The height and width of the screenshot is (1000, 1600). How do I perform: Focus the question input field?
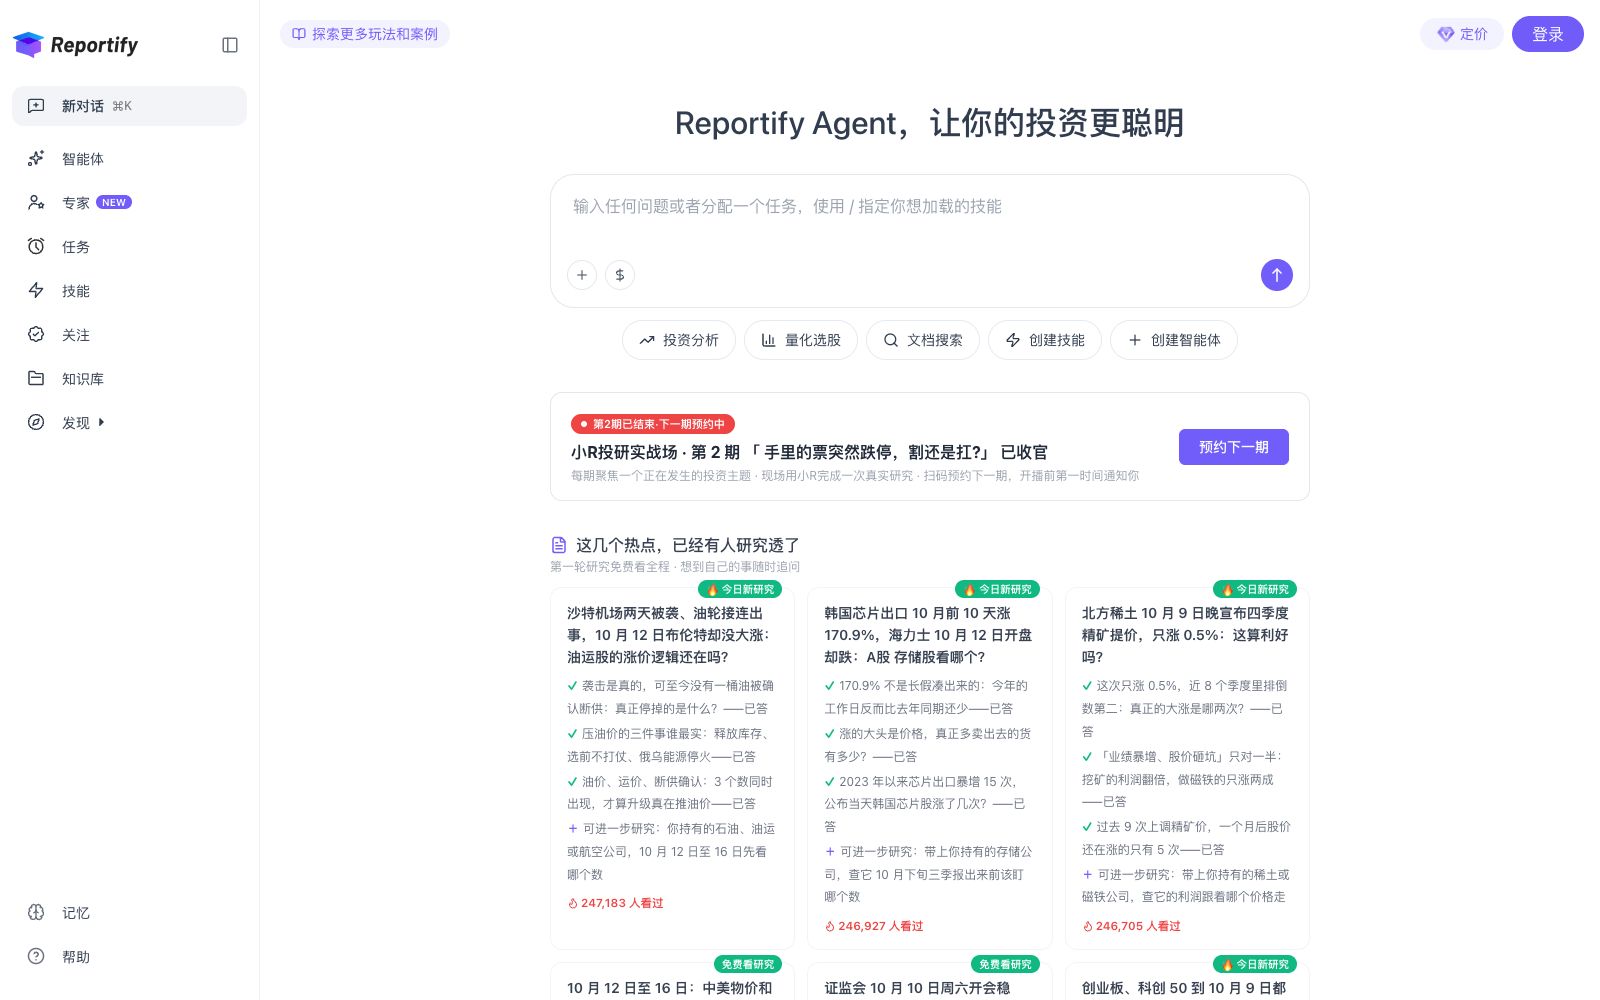point(930,207)
